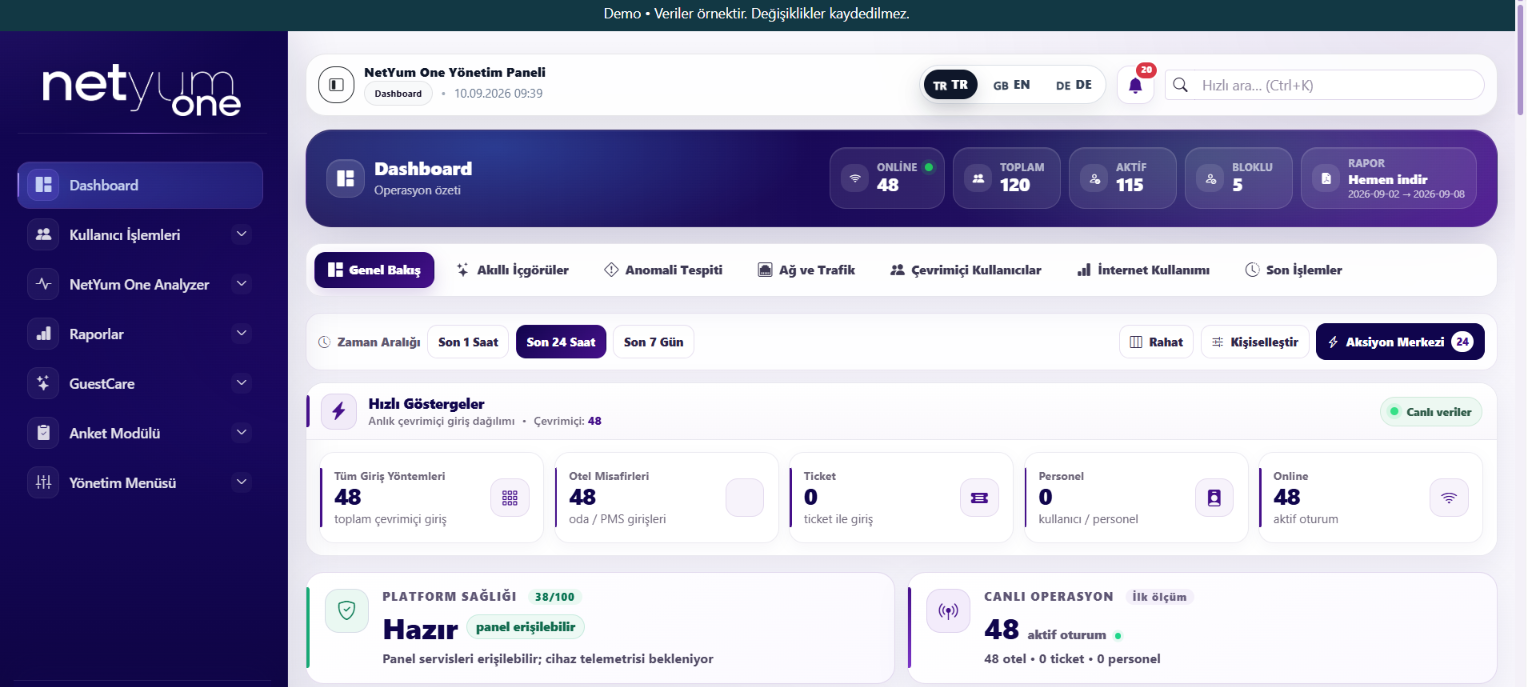Expand the Anket Modülü chevron
The image size is (1528, 687).
[240, 433]
